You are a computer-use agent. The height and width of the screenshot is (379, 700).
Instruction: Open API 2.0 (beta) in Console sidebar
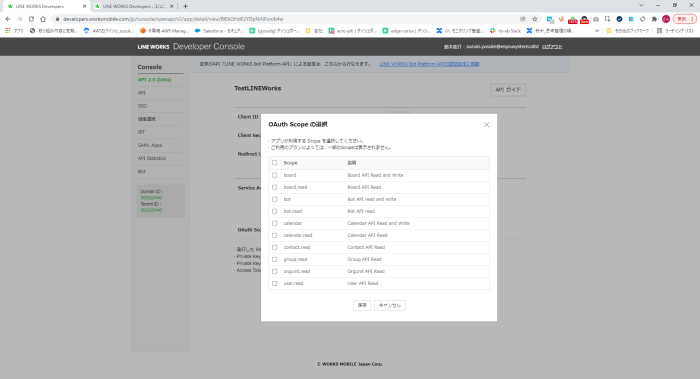pos(154,79)
